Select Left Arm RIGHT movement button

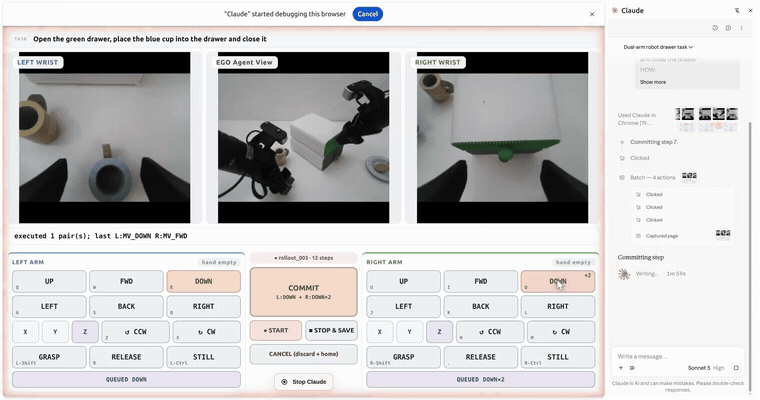(x=204, y=307)
